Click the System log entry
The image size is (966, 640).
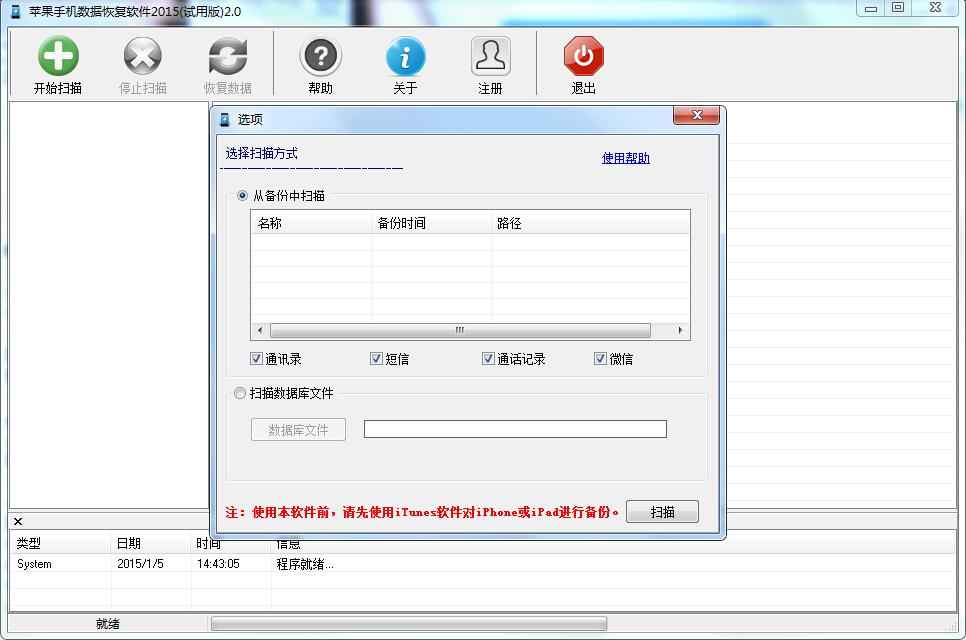coord(34,564)
